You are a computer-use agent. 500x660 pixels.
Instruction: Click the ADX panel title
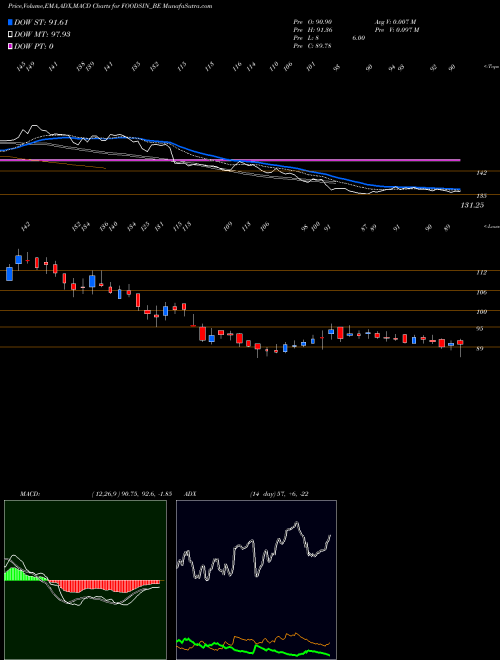coord(191,494)
